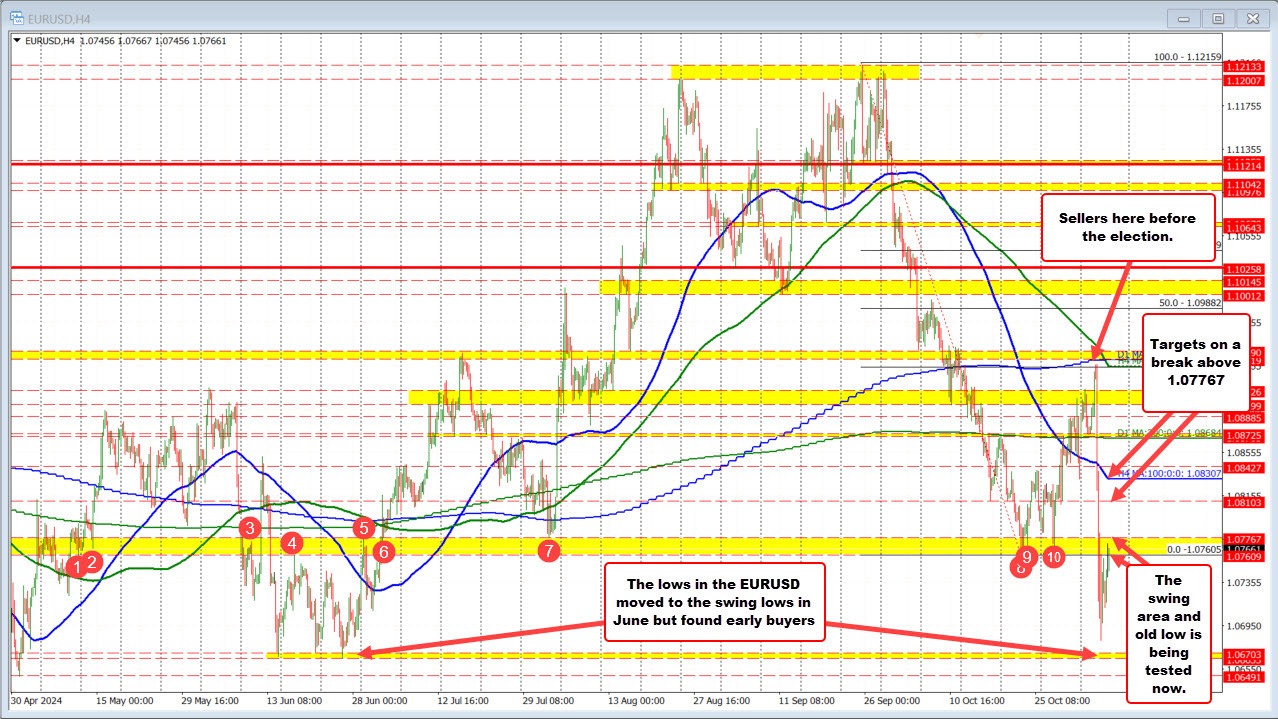Click the candlestick chart icon in the title bar
This screenshot has height=719, width=1278.
pos(17,17)
